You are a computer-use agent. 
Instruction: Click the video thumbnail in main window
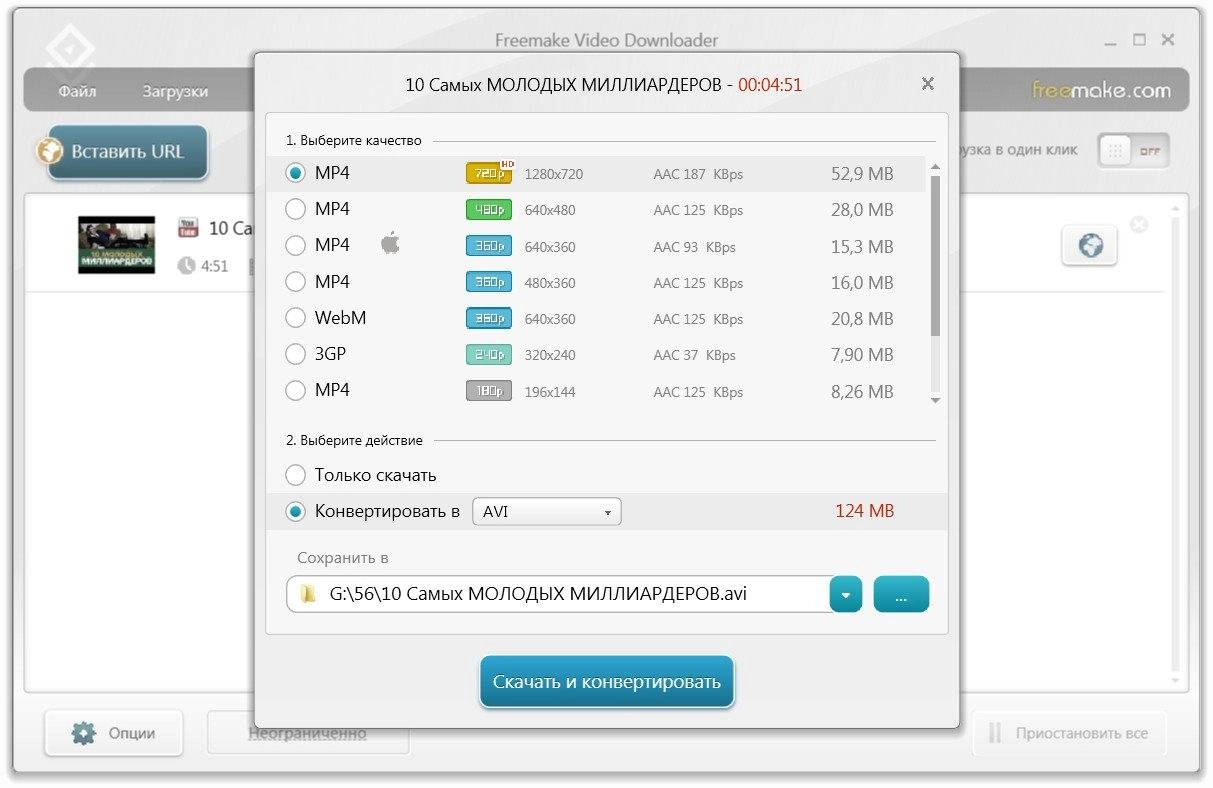tap(117, 245)
